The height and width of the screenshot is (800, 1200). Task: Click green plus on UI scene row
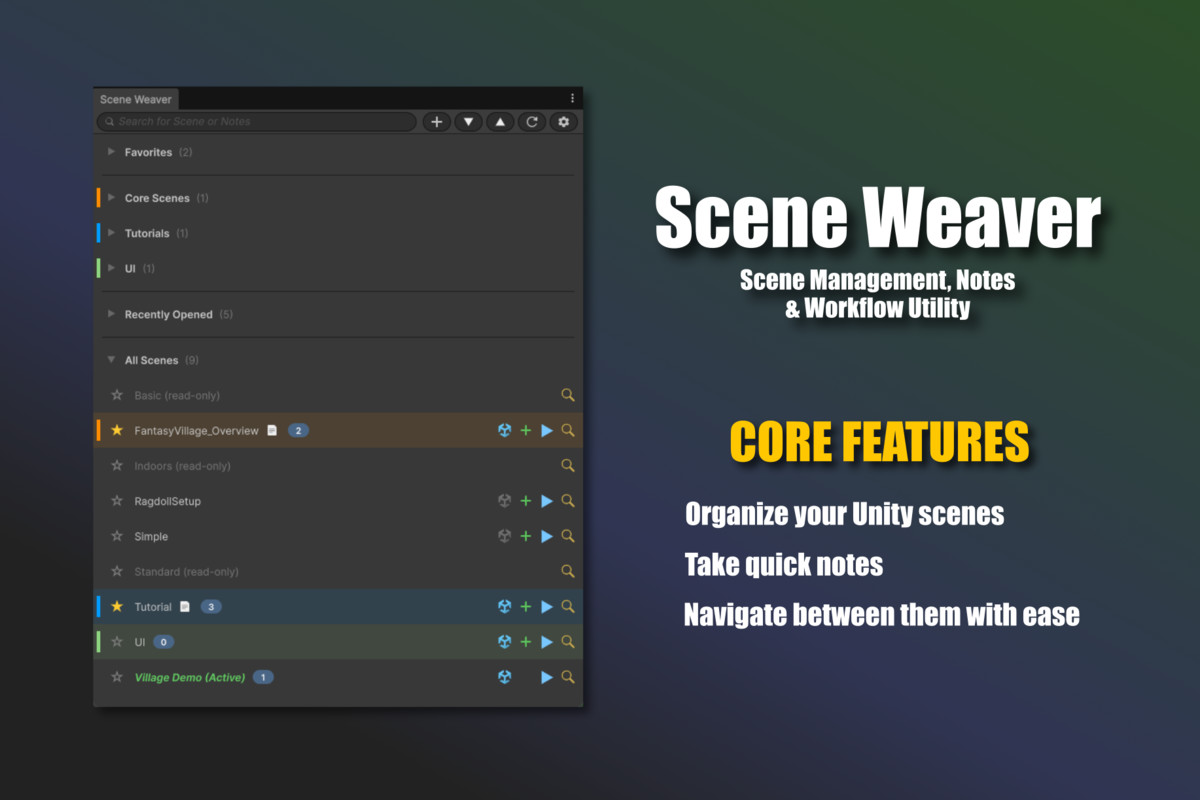(x=526, y=642)
